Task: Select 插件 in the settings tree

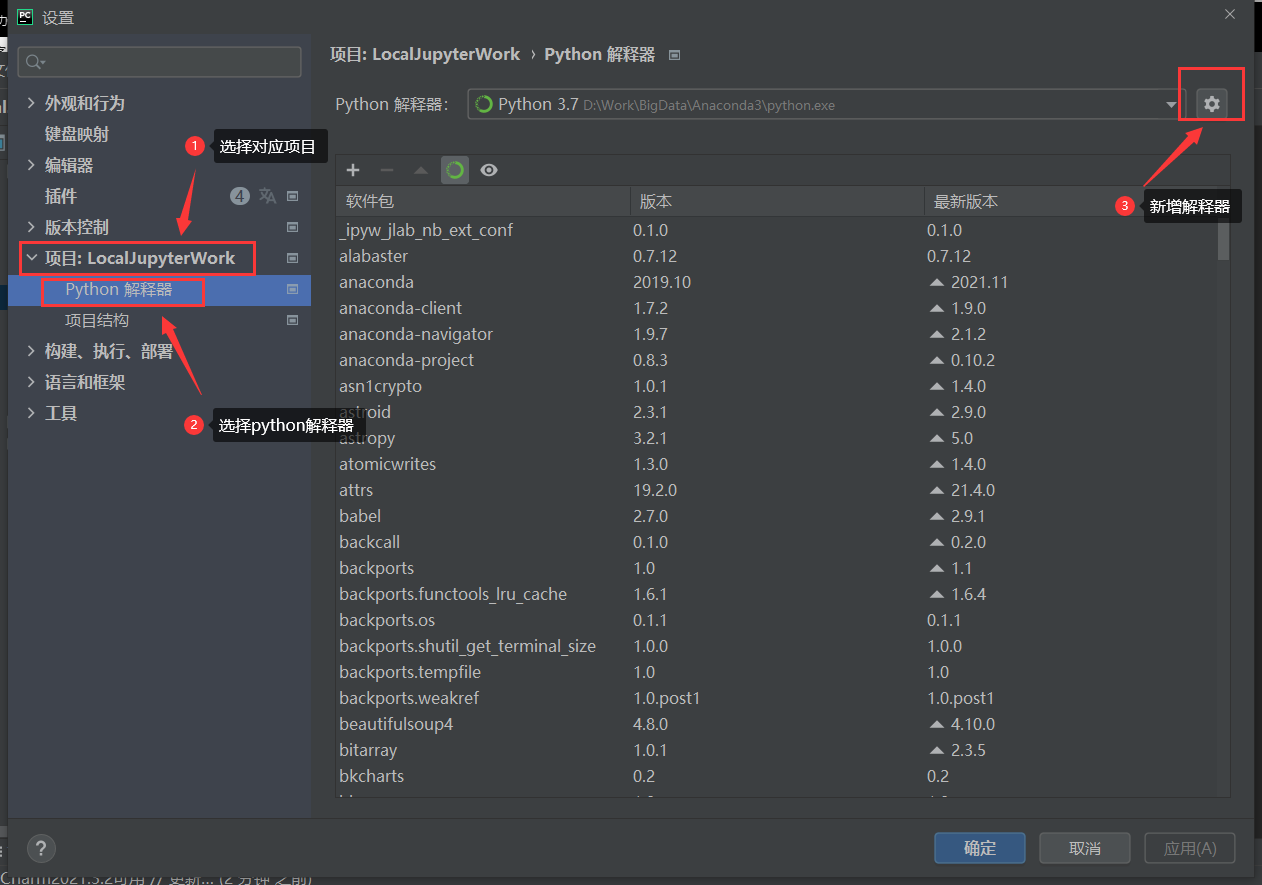Action: click(x=61, y=196)
